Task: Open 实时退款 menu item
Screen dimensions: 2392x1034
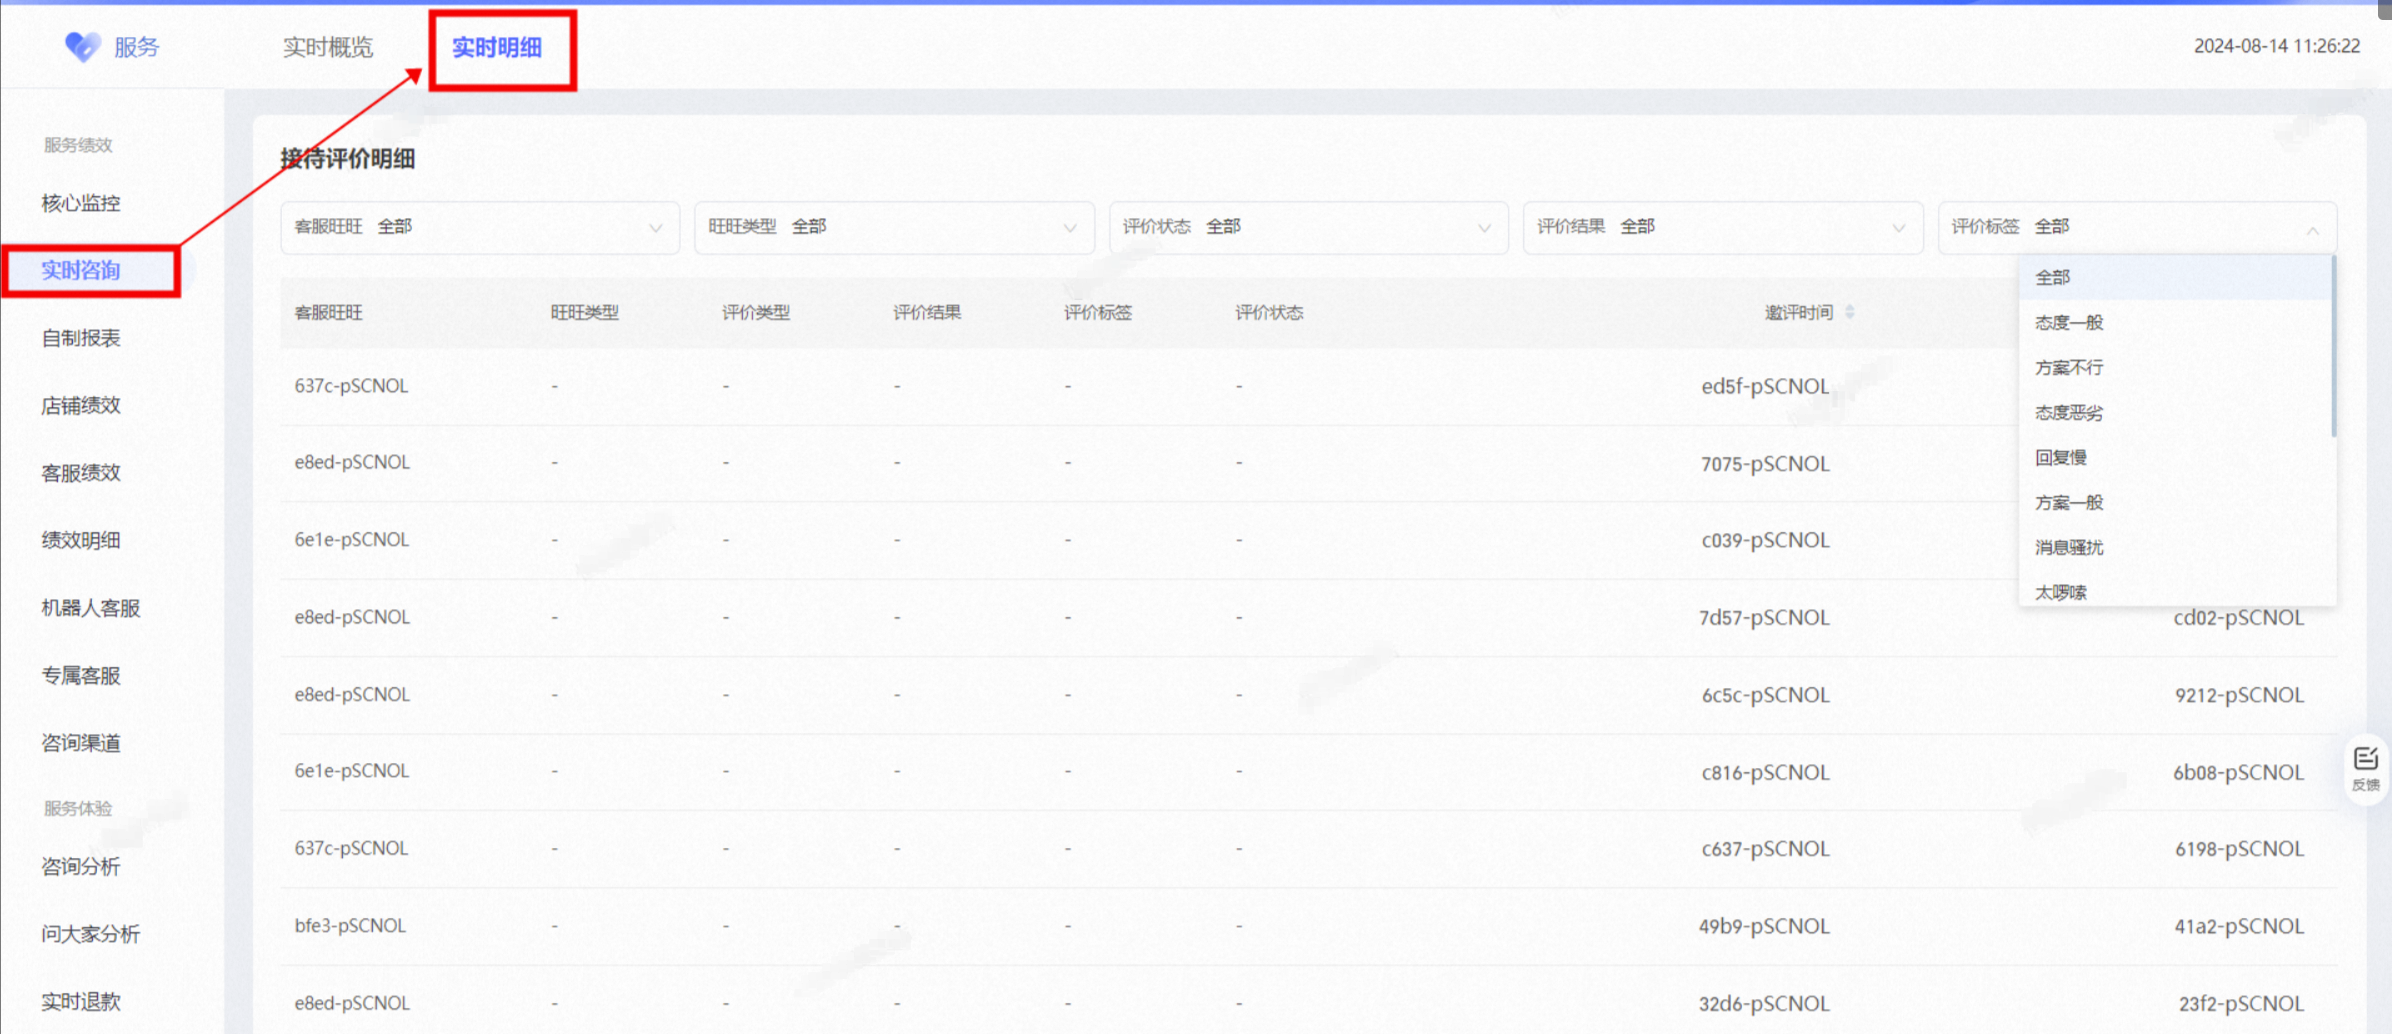Action: pyautogui.click(x=81, y=1001)
